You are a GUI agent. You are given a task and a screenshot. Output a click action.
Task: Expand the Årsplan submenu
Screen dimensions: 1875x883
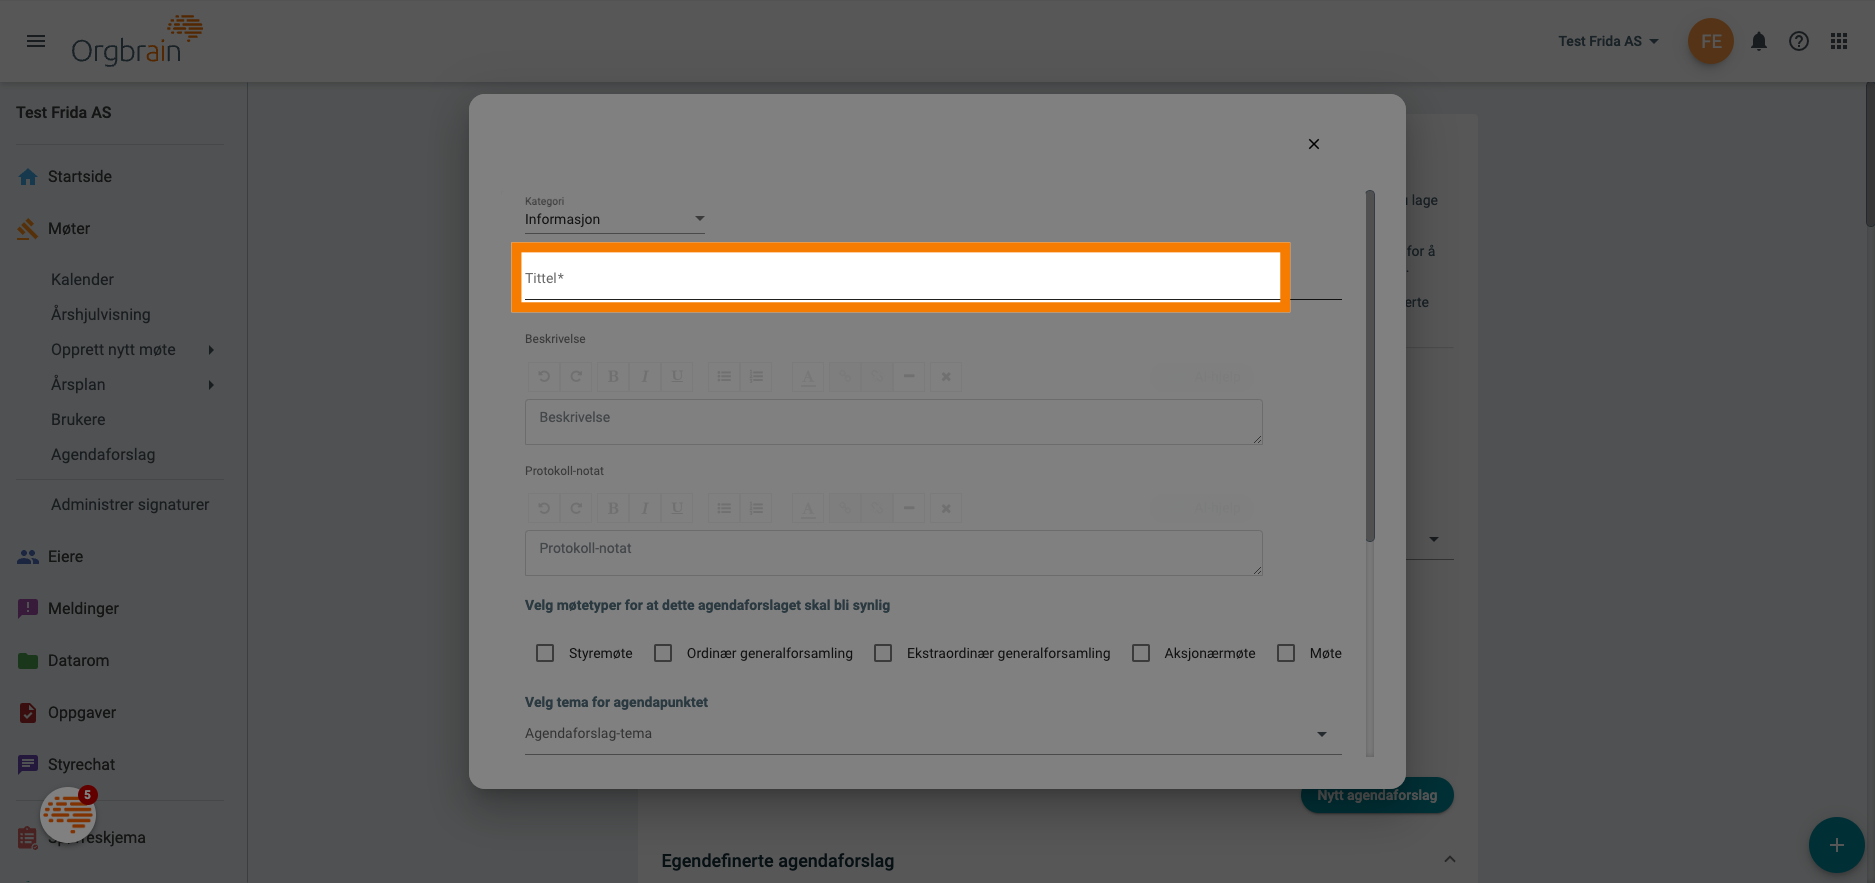211,385
